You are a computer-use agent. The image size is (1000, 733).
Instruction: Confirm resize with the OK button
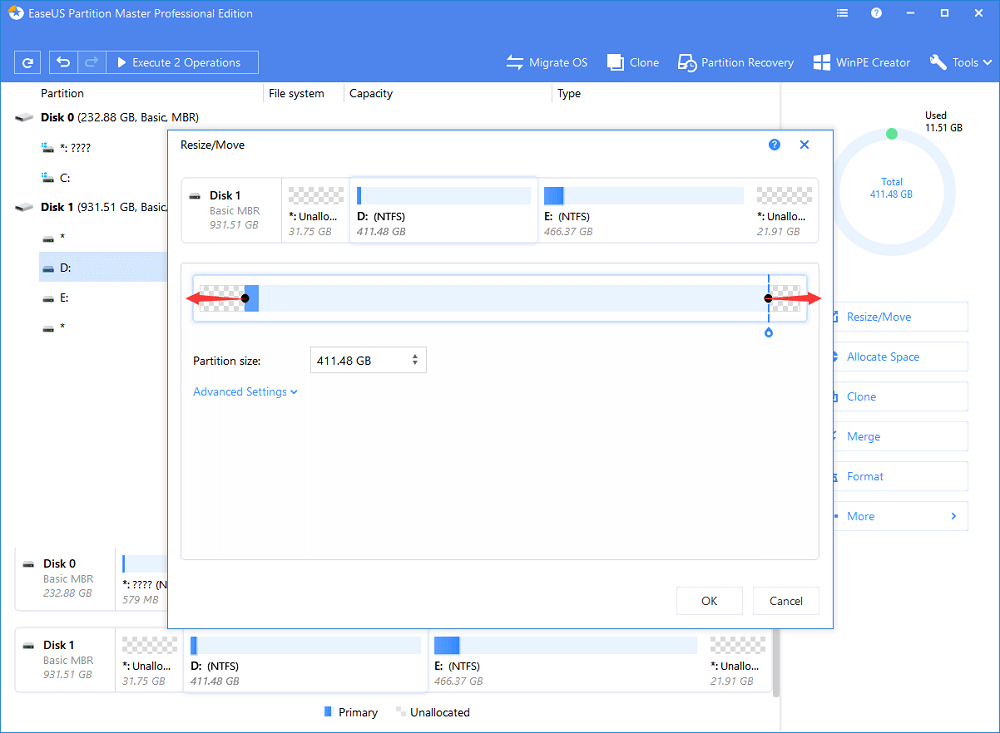709,601
